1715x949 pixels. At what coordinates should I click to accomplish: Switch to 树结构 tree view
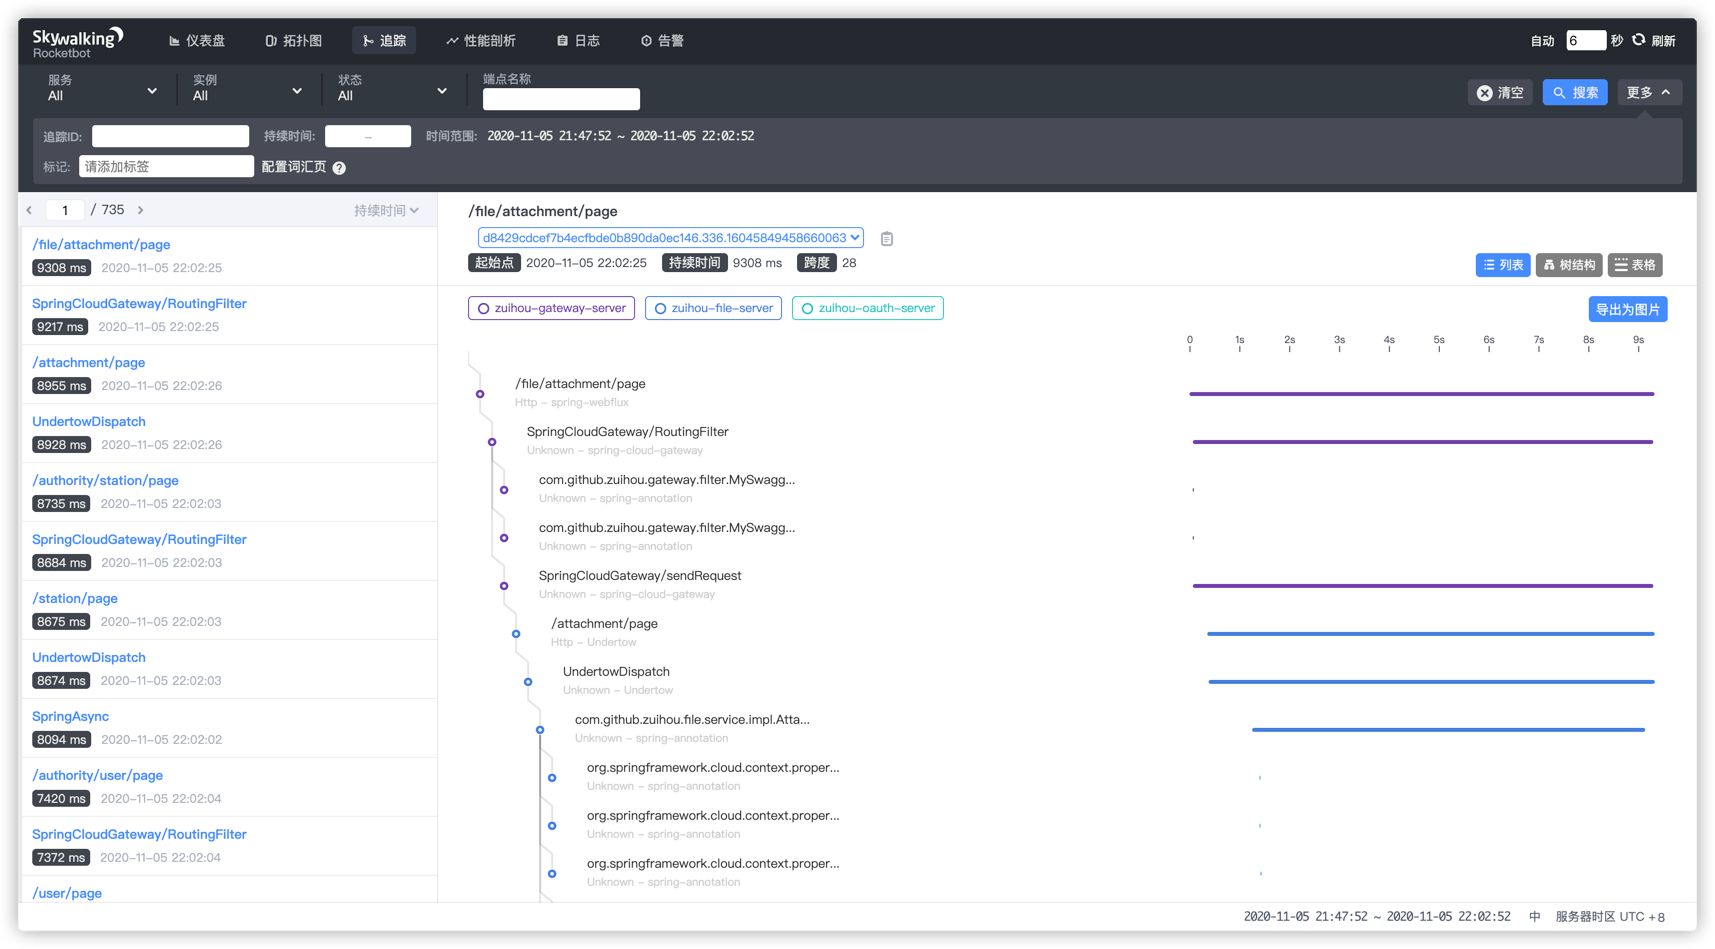pyautogui.click(x=1569, y=265)
